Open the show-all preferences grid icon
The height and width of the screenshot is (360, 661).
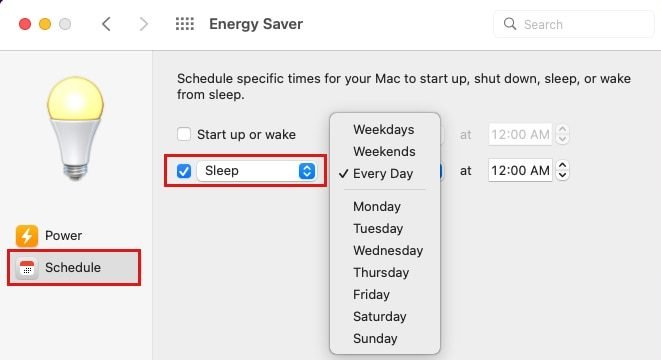tap(185, 24)
